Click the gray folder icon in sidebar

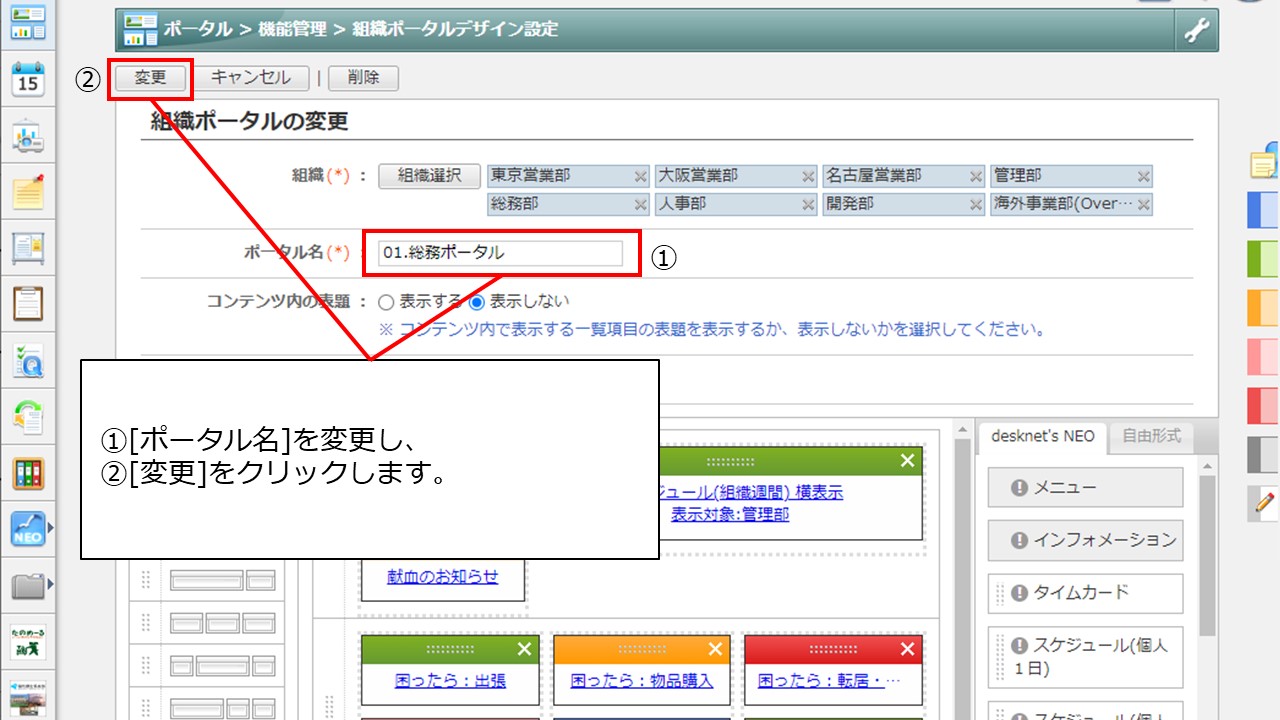coord(28,586)
